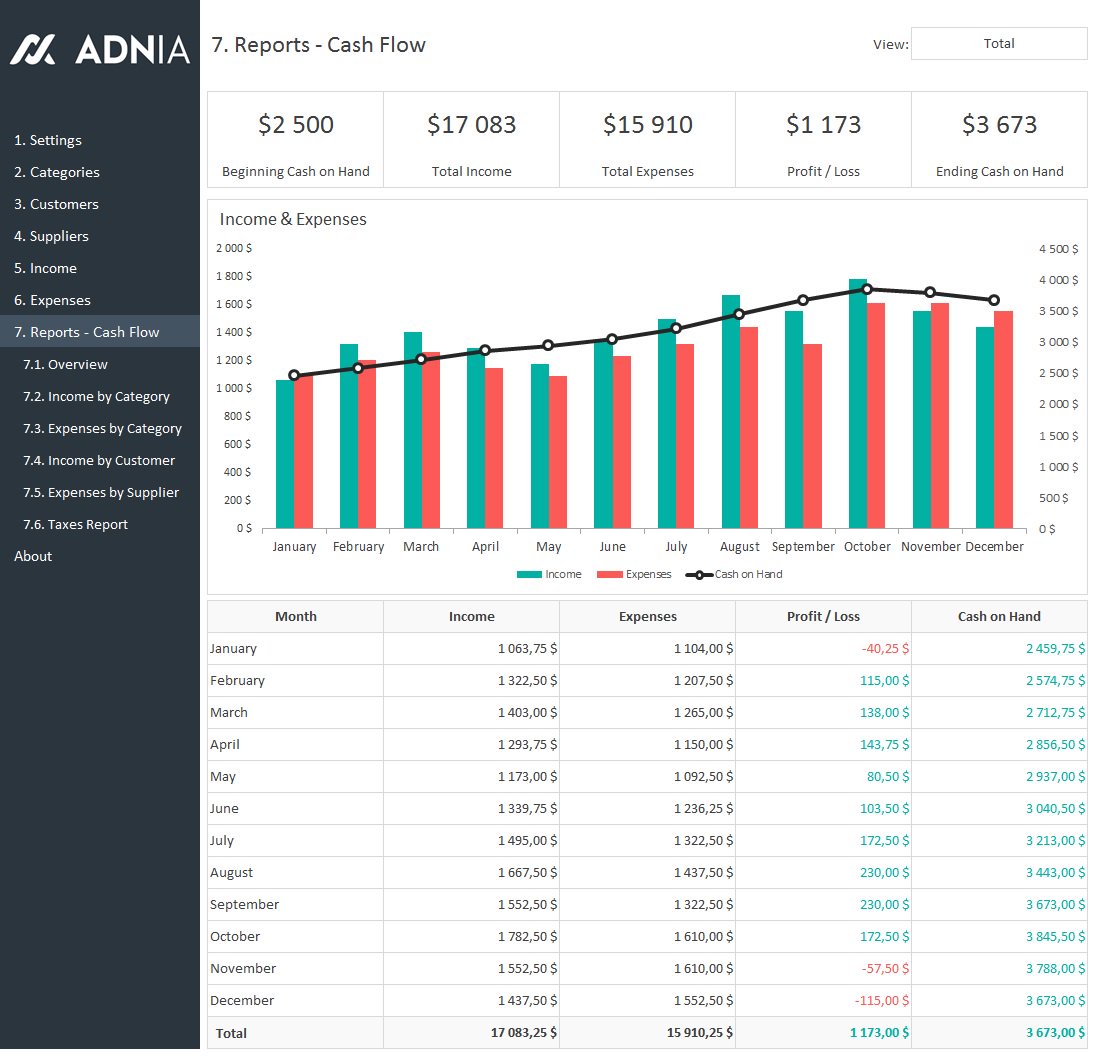This screenshot has width=1099, height=1058.
Task: Navigate to the "1. Settings" page
Action: (47, 140)
